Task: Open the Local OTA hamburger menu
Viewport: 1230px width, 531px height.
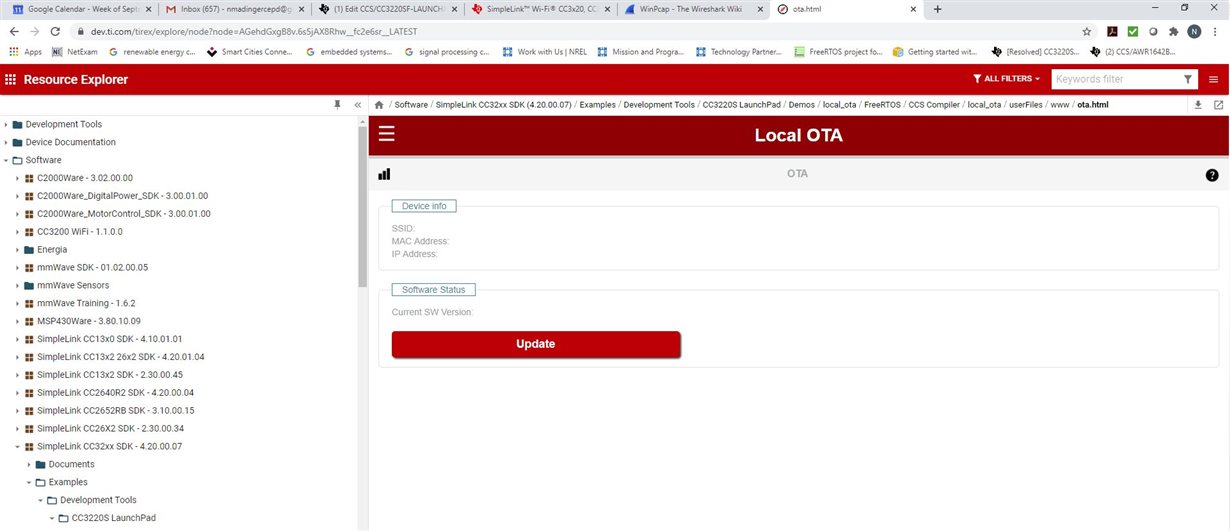Action: point(387,135)
